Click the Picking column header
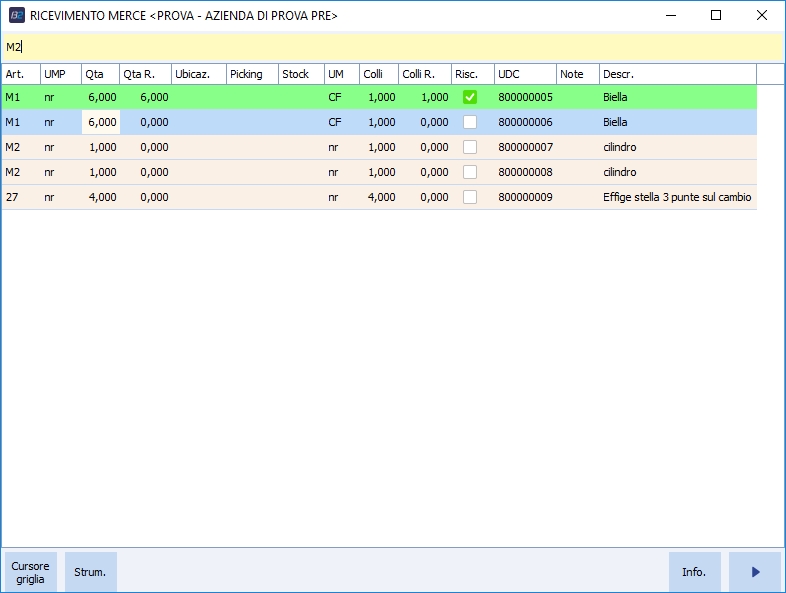This screenshot has height=593, width=786. pyautogui.click(x=252, y=74)
